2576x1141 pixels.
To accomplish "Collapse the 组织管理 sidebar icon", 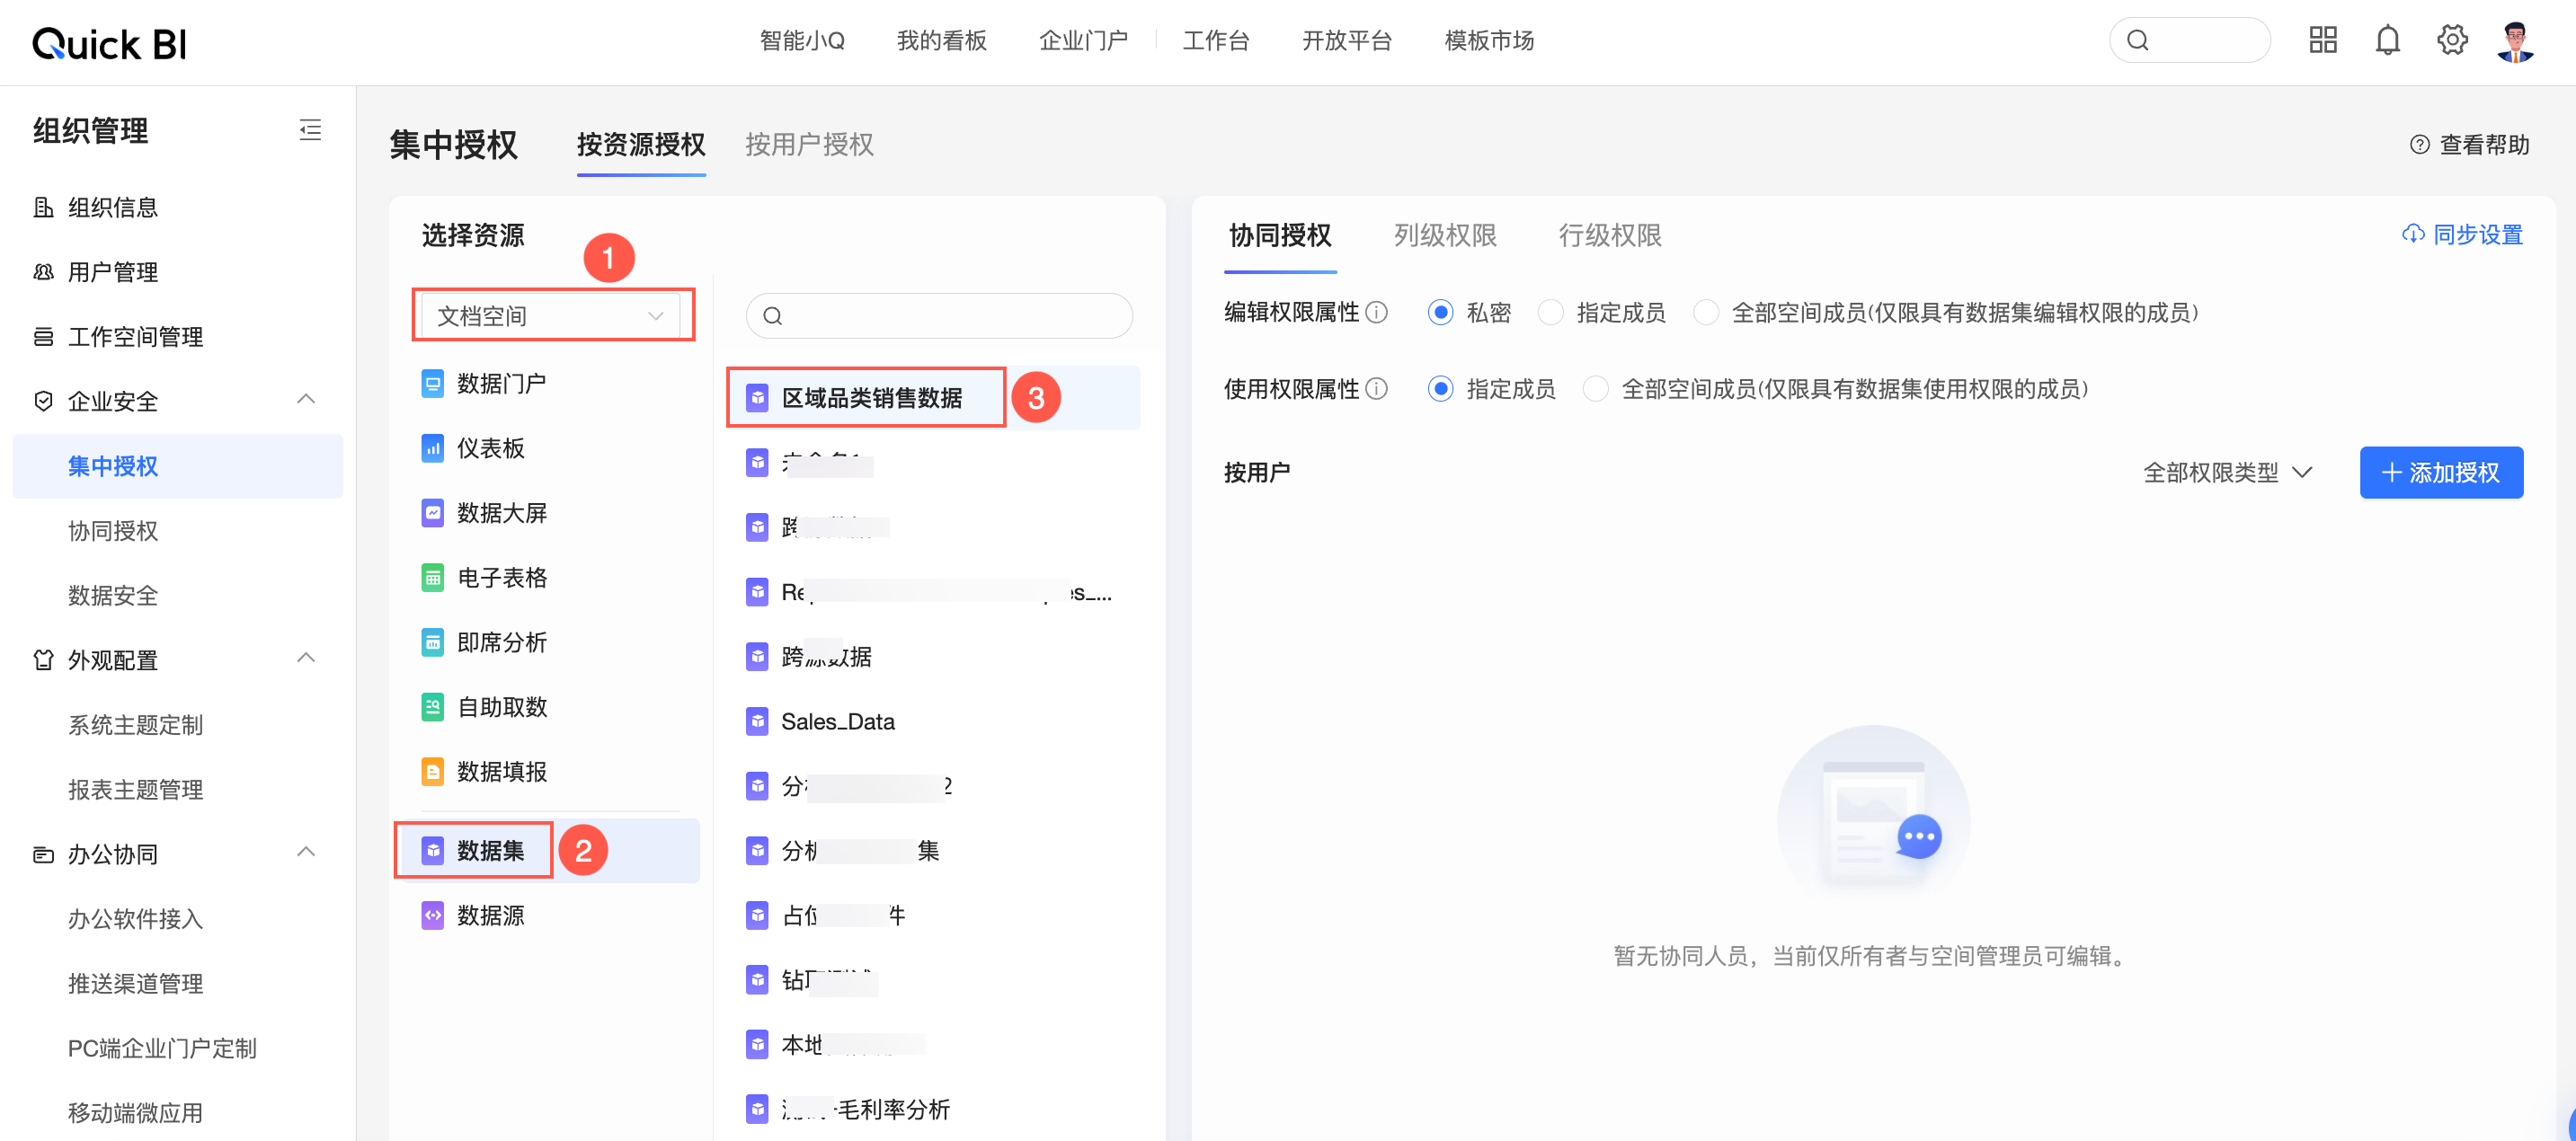I will (310, 130).
